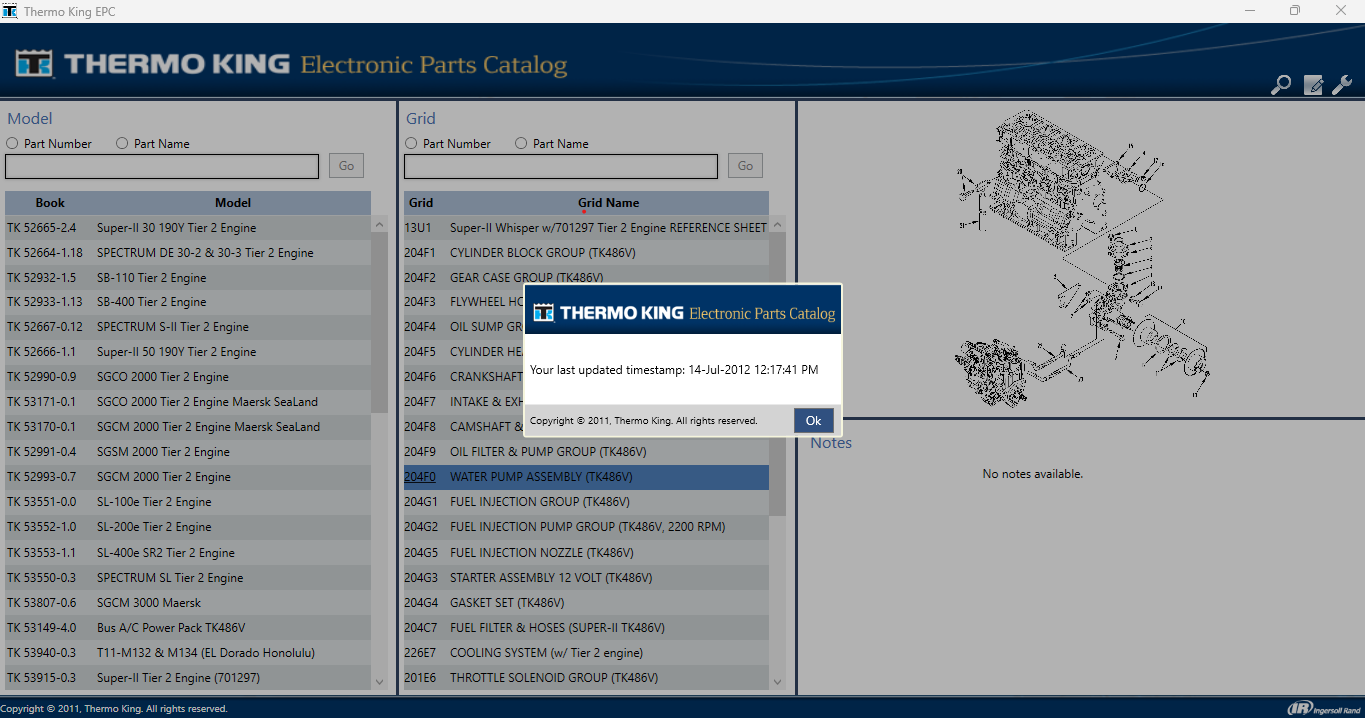This screenshot has width=1365, height=718.
Task: Open the wrench settings icon
Action: (x=1342, y=85)
